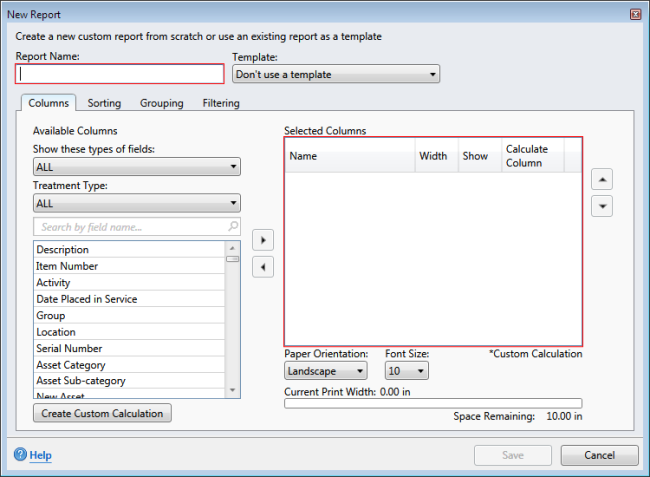The height and width of the screenshot is (477, 650).
Task: Open the Template dropdown
Action: click(336, 74)
